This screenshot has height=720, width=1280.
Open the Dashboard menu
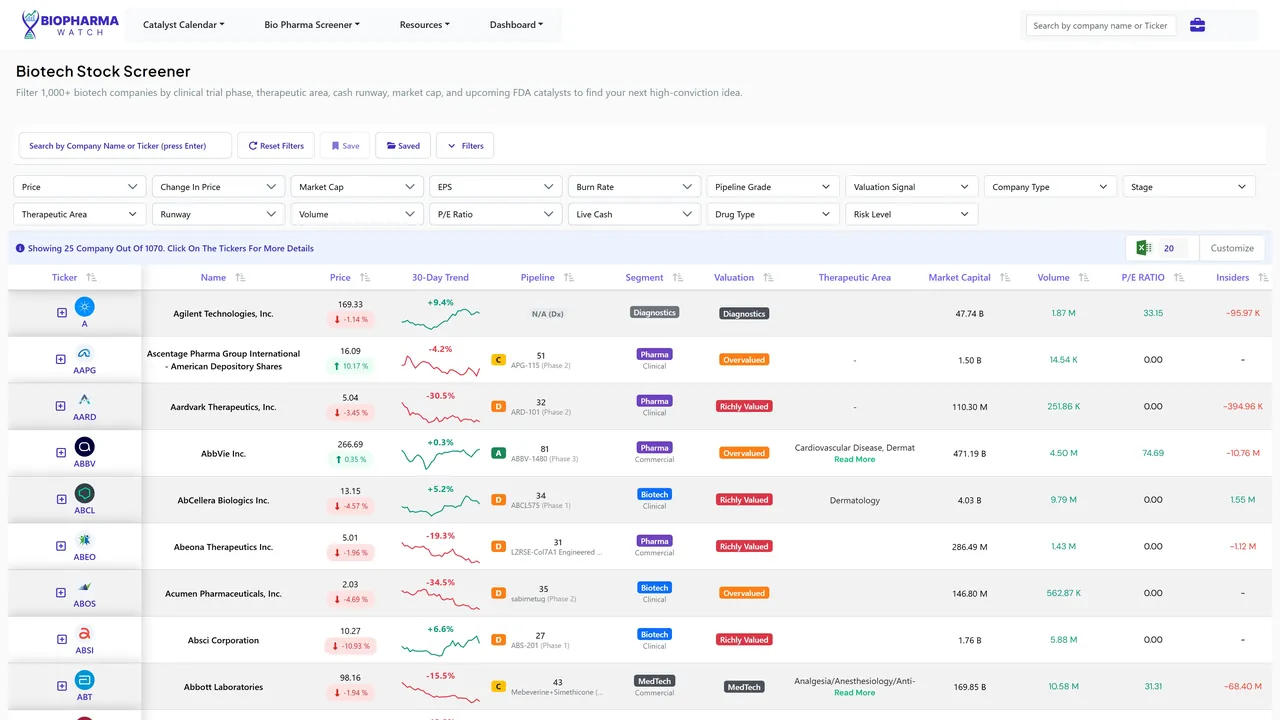pyautogui.click(x=516, y=25)
